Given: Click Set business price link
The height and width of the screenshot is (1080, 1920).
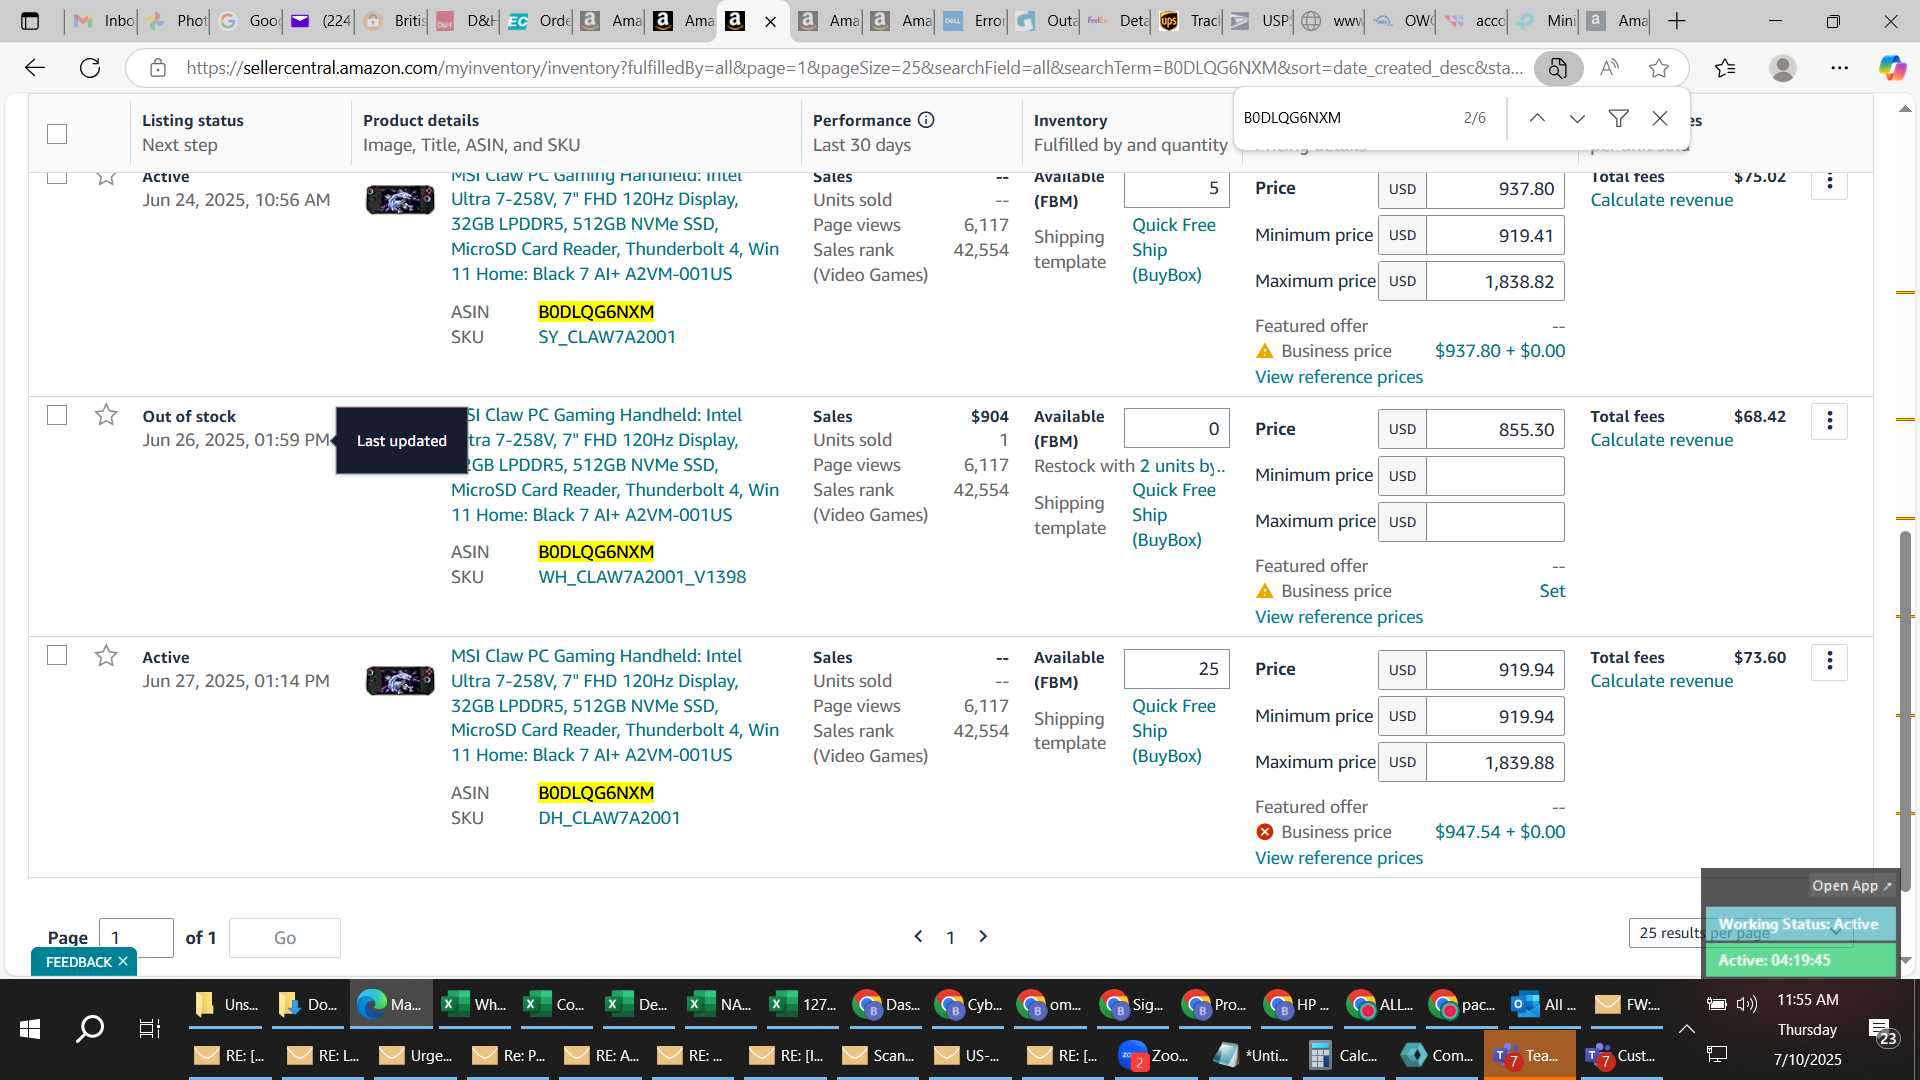Looking at the screenshot, I should (x=1552, y=591).
